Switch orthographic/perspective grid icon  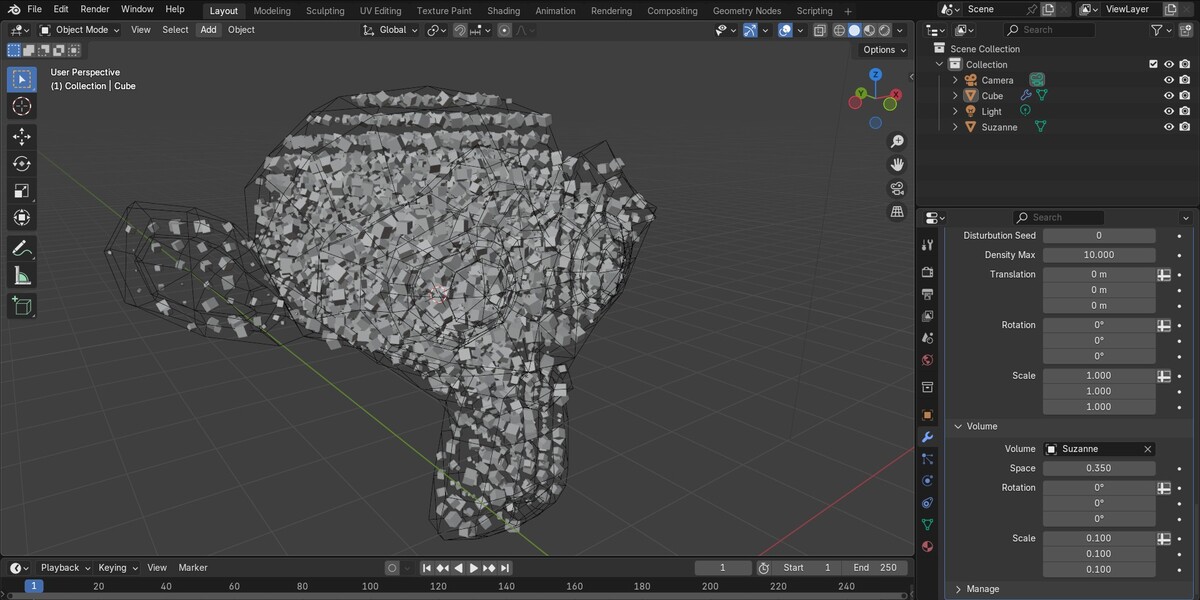coord(897,211)
